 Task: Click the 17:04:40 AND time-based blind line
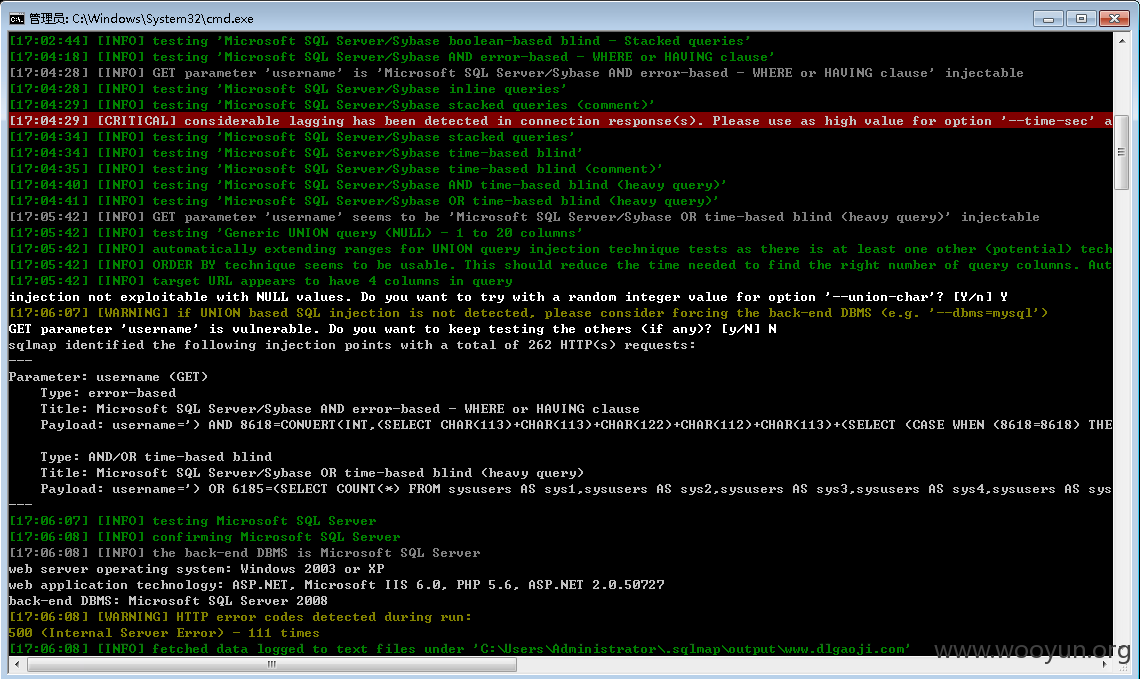368,185
